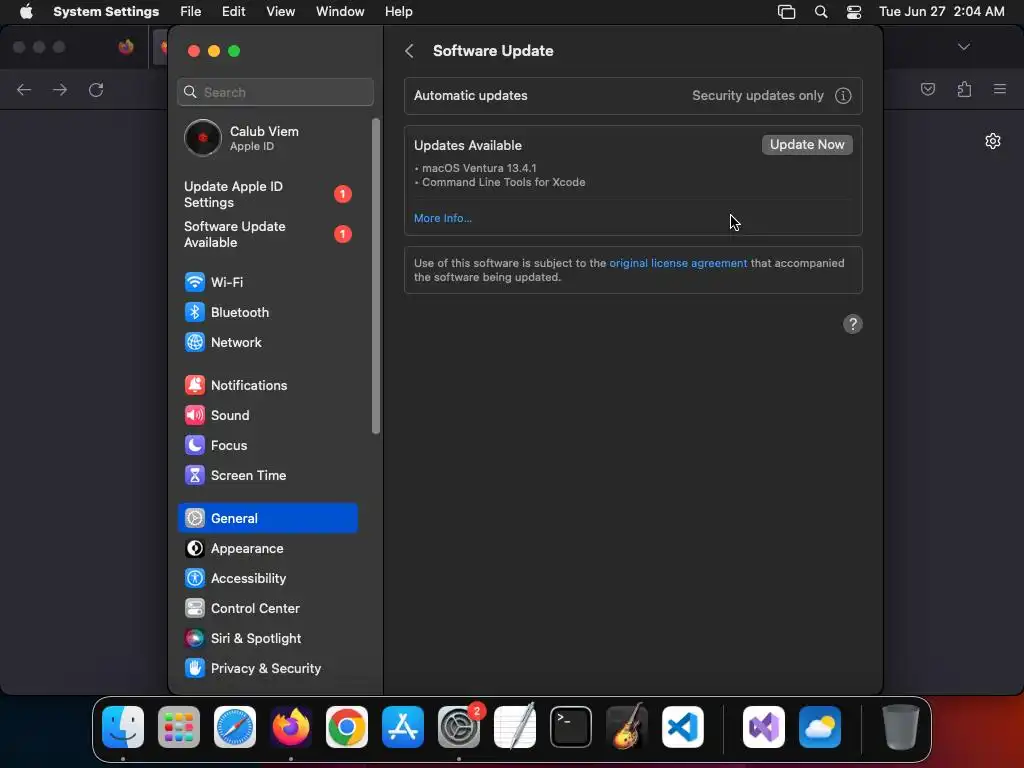Open Siri & Spotlight settings
Image resolution: width=1024 pixels, height=768 pixels.
pyautogui.click(x=268, y=639)
